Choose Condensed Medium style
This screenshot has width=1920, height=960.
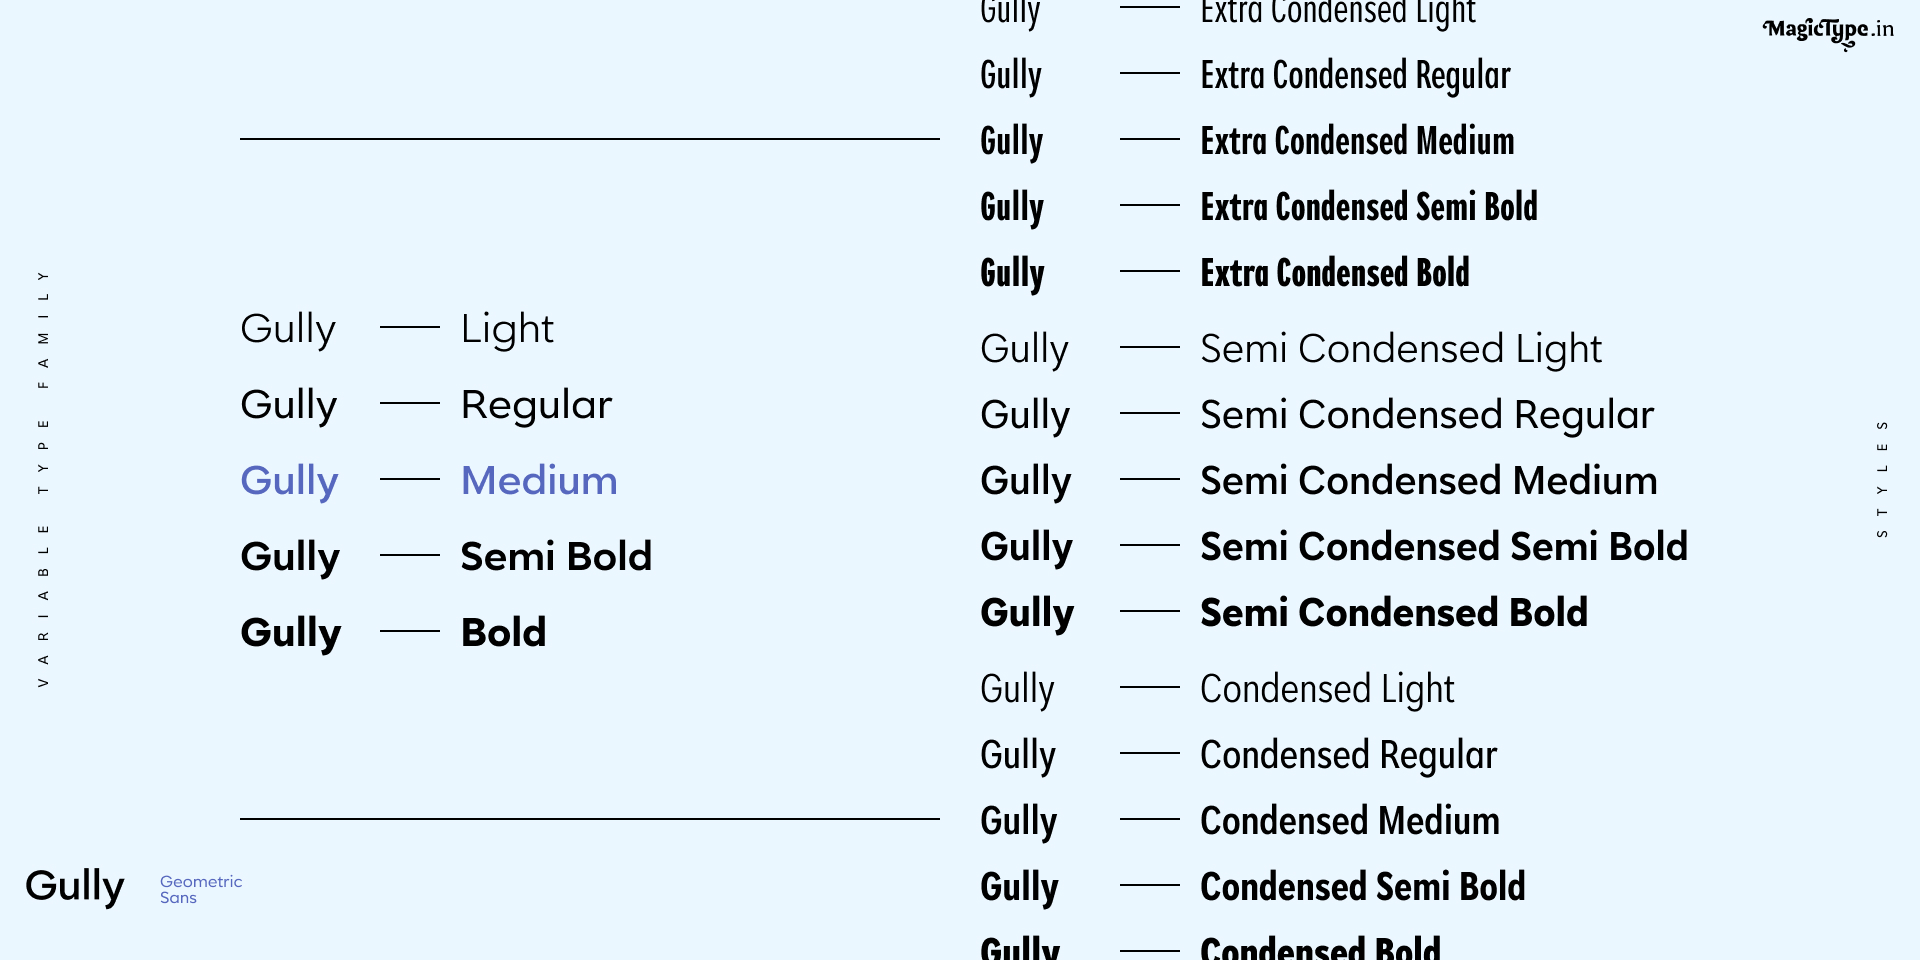(x=1350, y=821)
